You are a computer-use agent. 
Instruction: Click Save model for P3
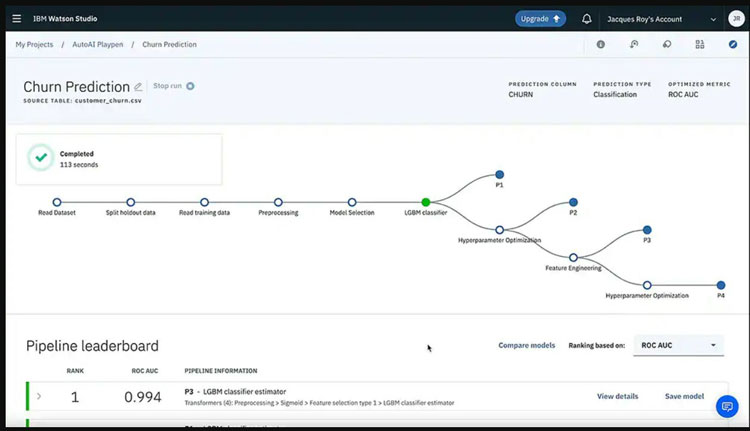(684, 396)
